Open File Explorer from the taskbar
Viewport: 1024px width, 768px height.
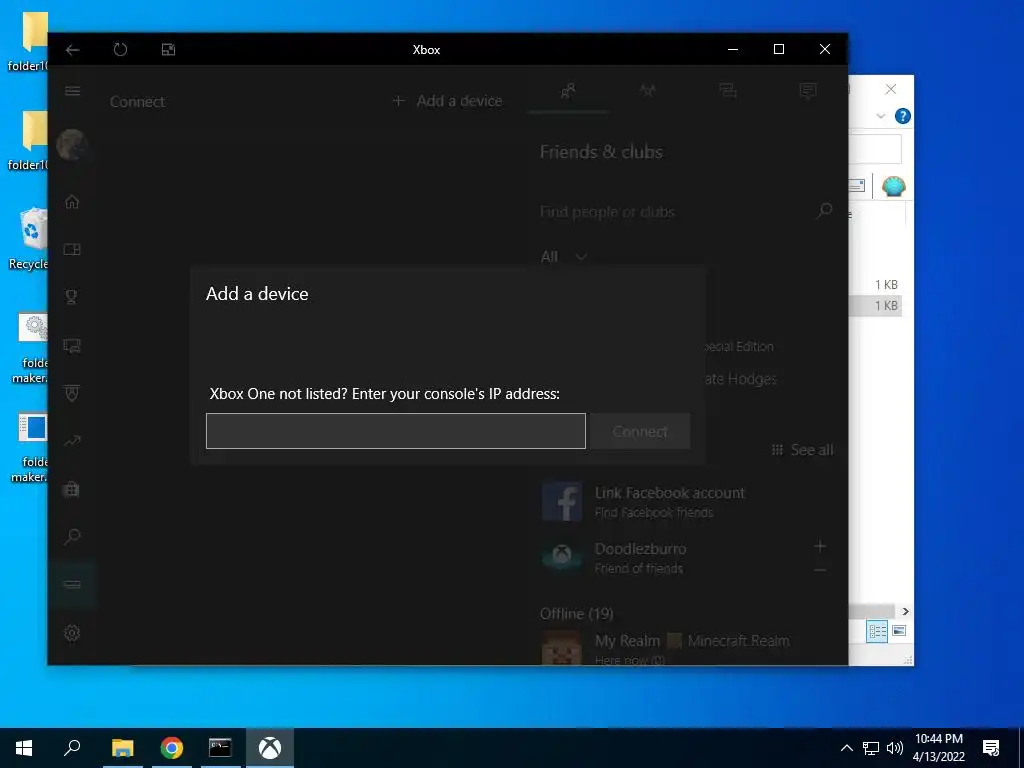(122, 748)
